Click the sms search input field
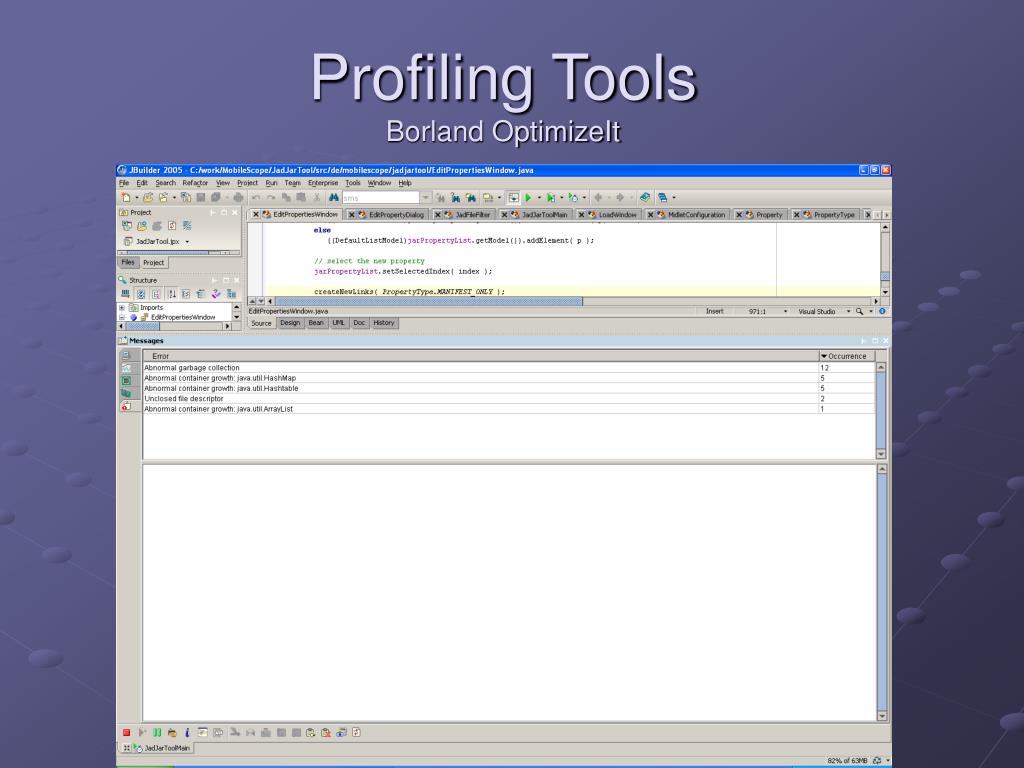This screenshot has width=1024, height=768. [381, 197]
